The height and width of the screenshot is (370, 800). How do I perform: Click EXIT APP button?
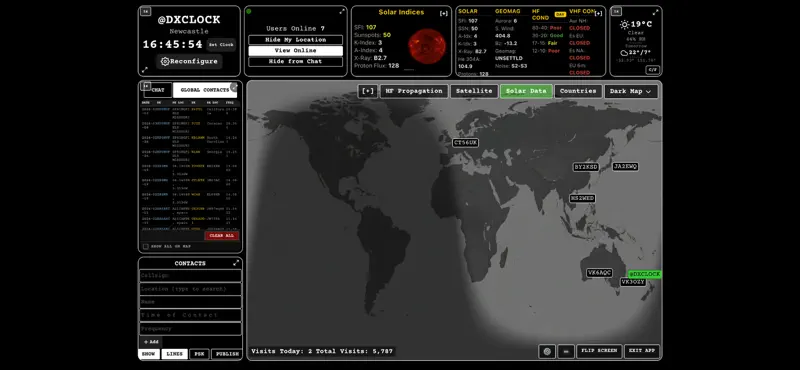(642, 351)
